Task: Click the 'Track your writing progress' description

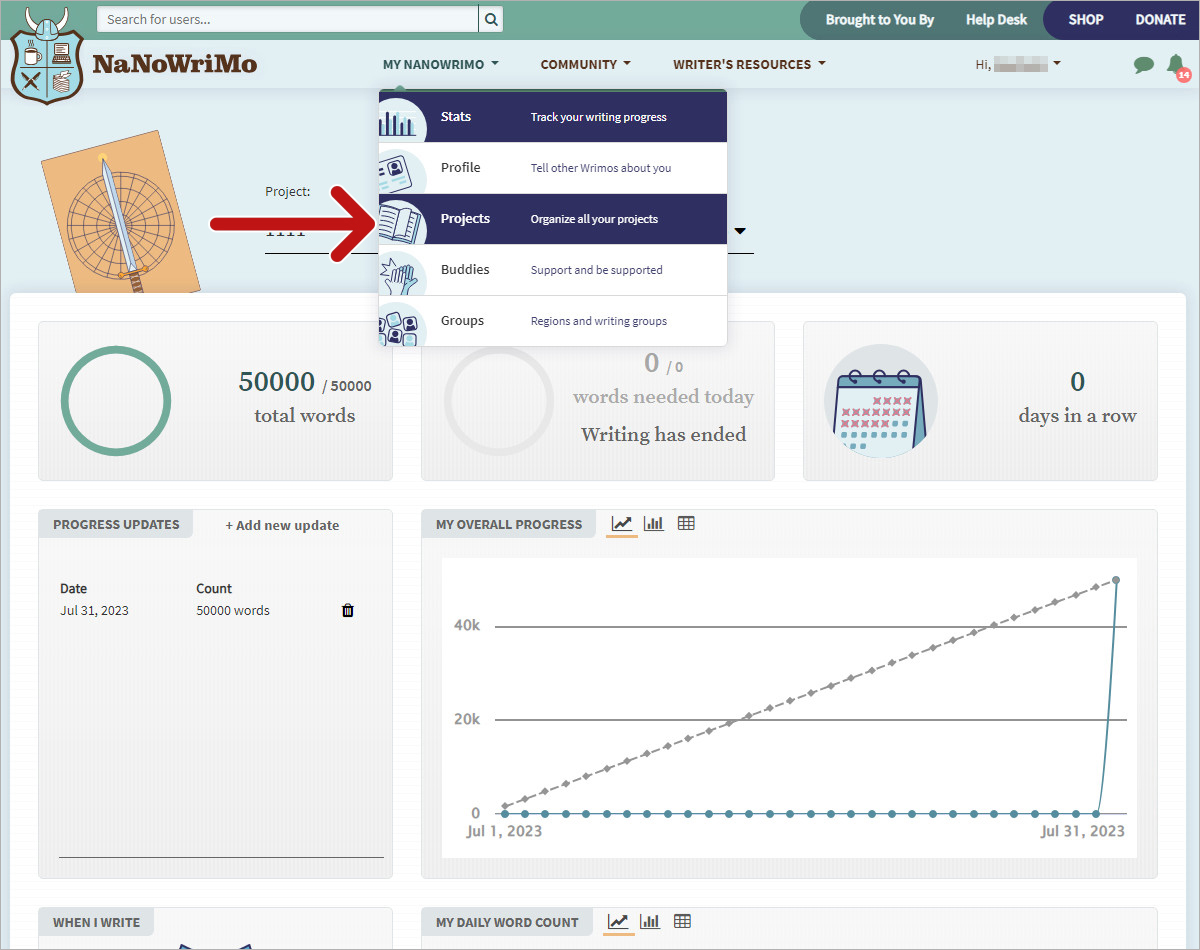Action: point(598,117)
